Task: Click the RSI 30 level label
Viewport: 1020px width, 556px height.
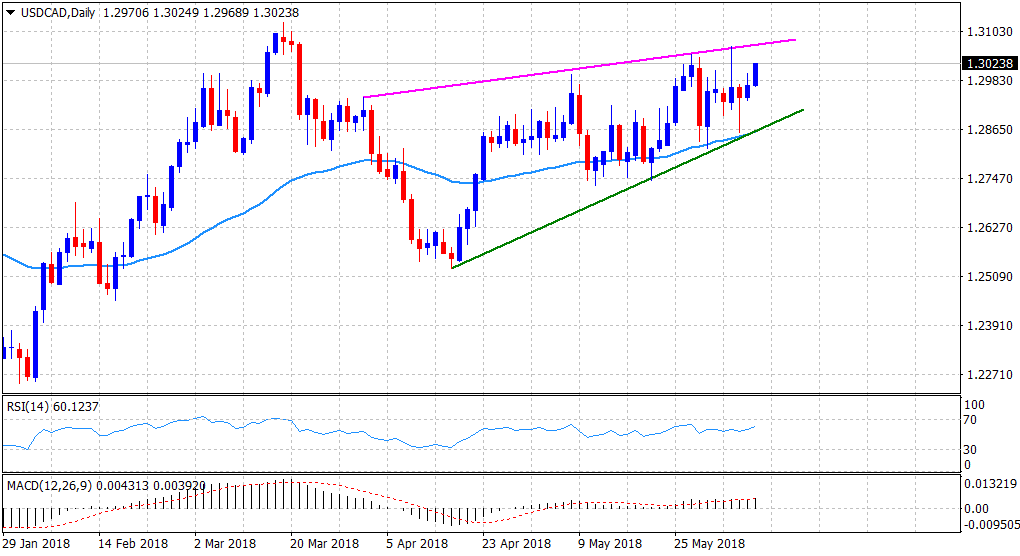Action: point(970,450)
